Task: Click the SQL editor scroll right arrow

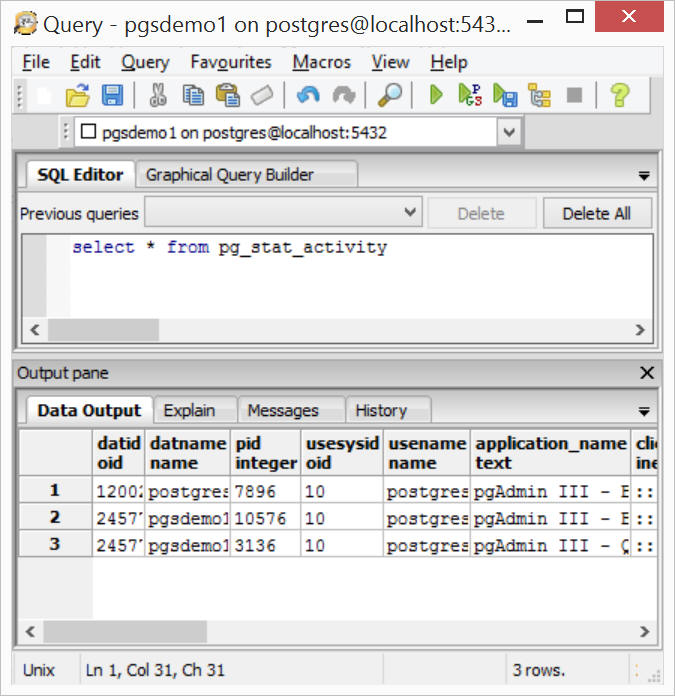Action: pyautogui.click(x=639, y=330)
